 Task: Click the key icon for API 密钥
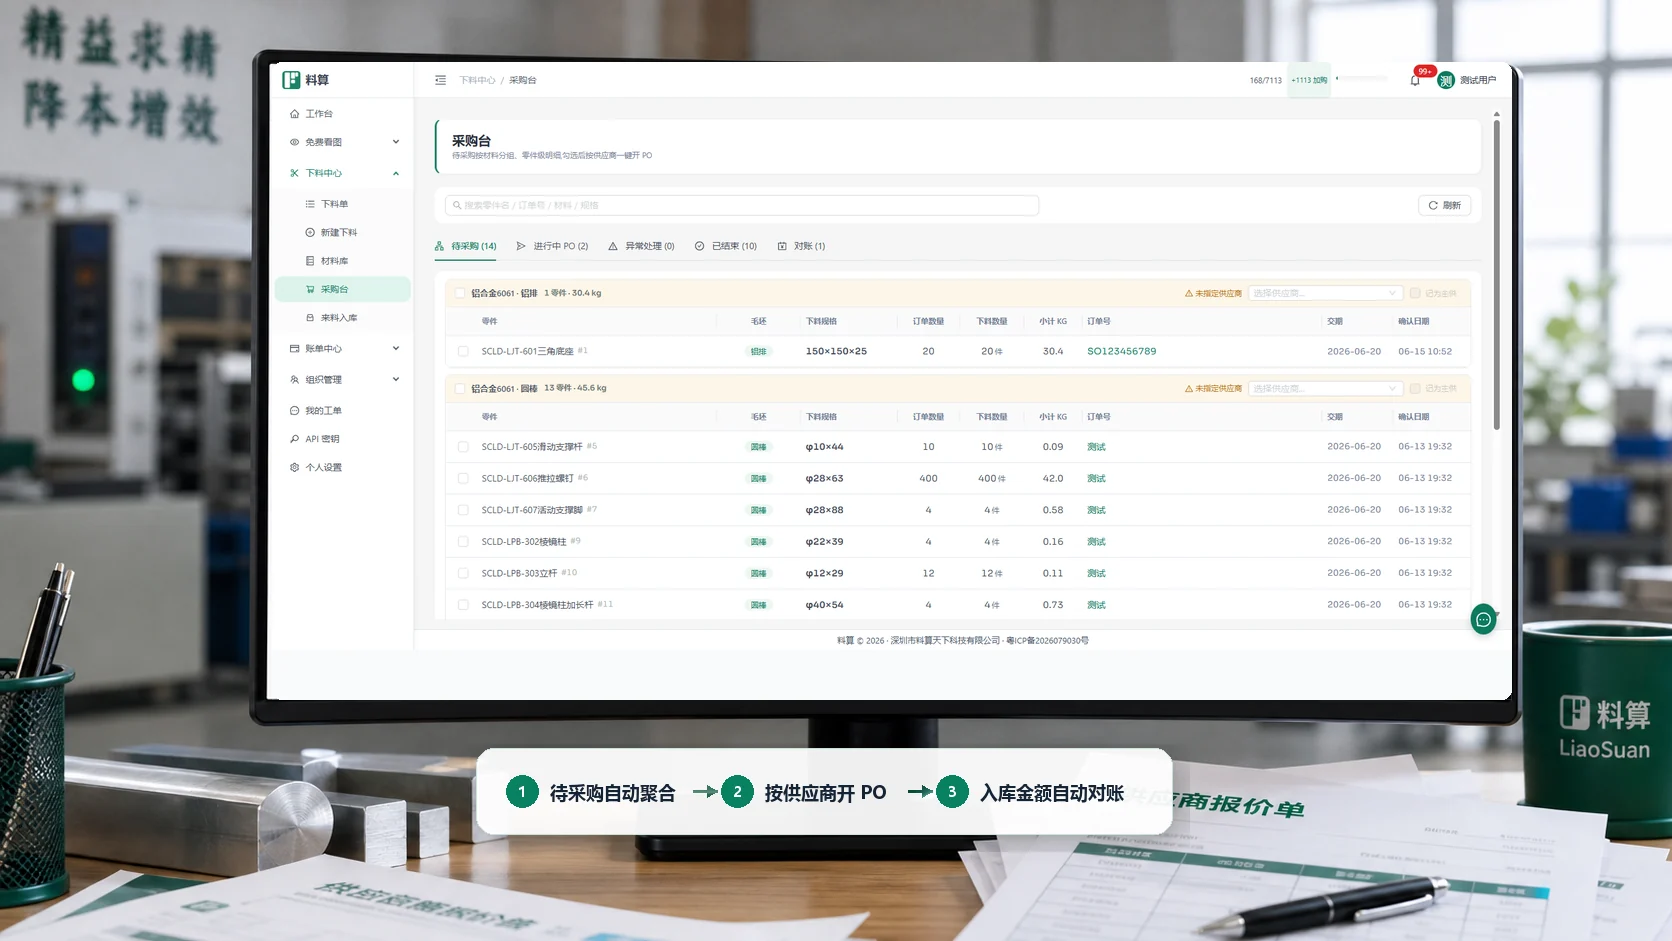point(294,439)
